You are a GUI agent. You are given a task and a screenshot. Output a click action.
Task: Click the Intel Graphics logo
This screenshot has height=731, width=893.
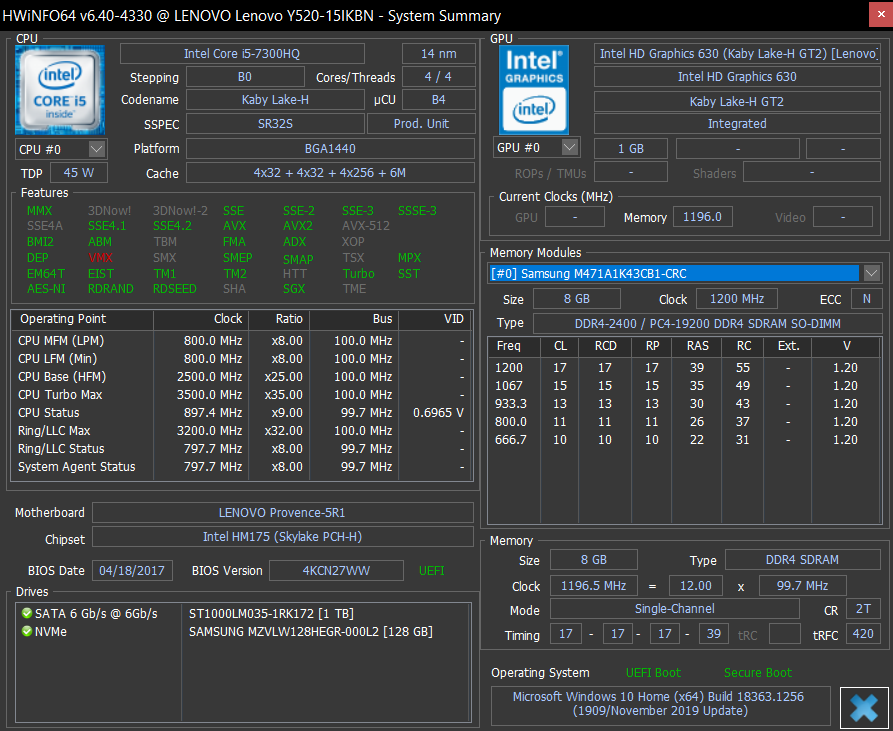point(534,90)
